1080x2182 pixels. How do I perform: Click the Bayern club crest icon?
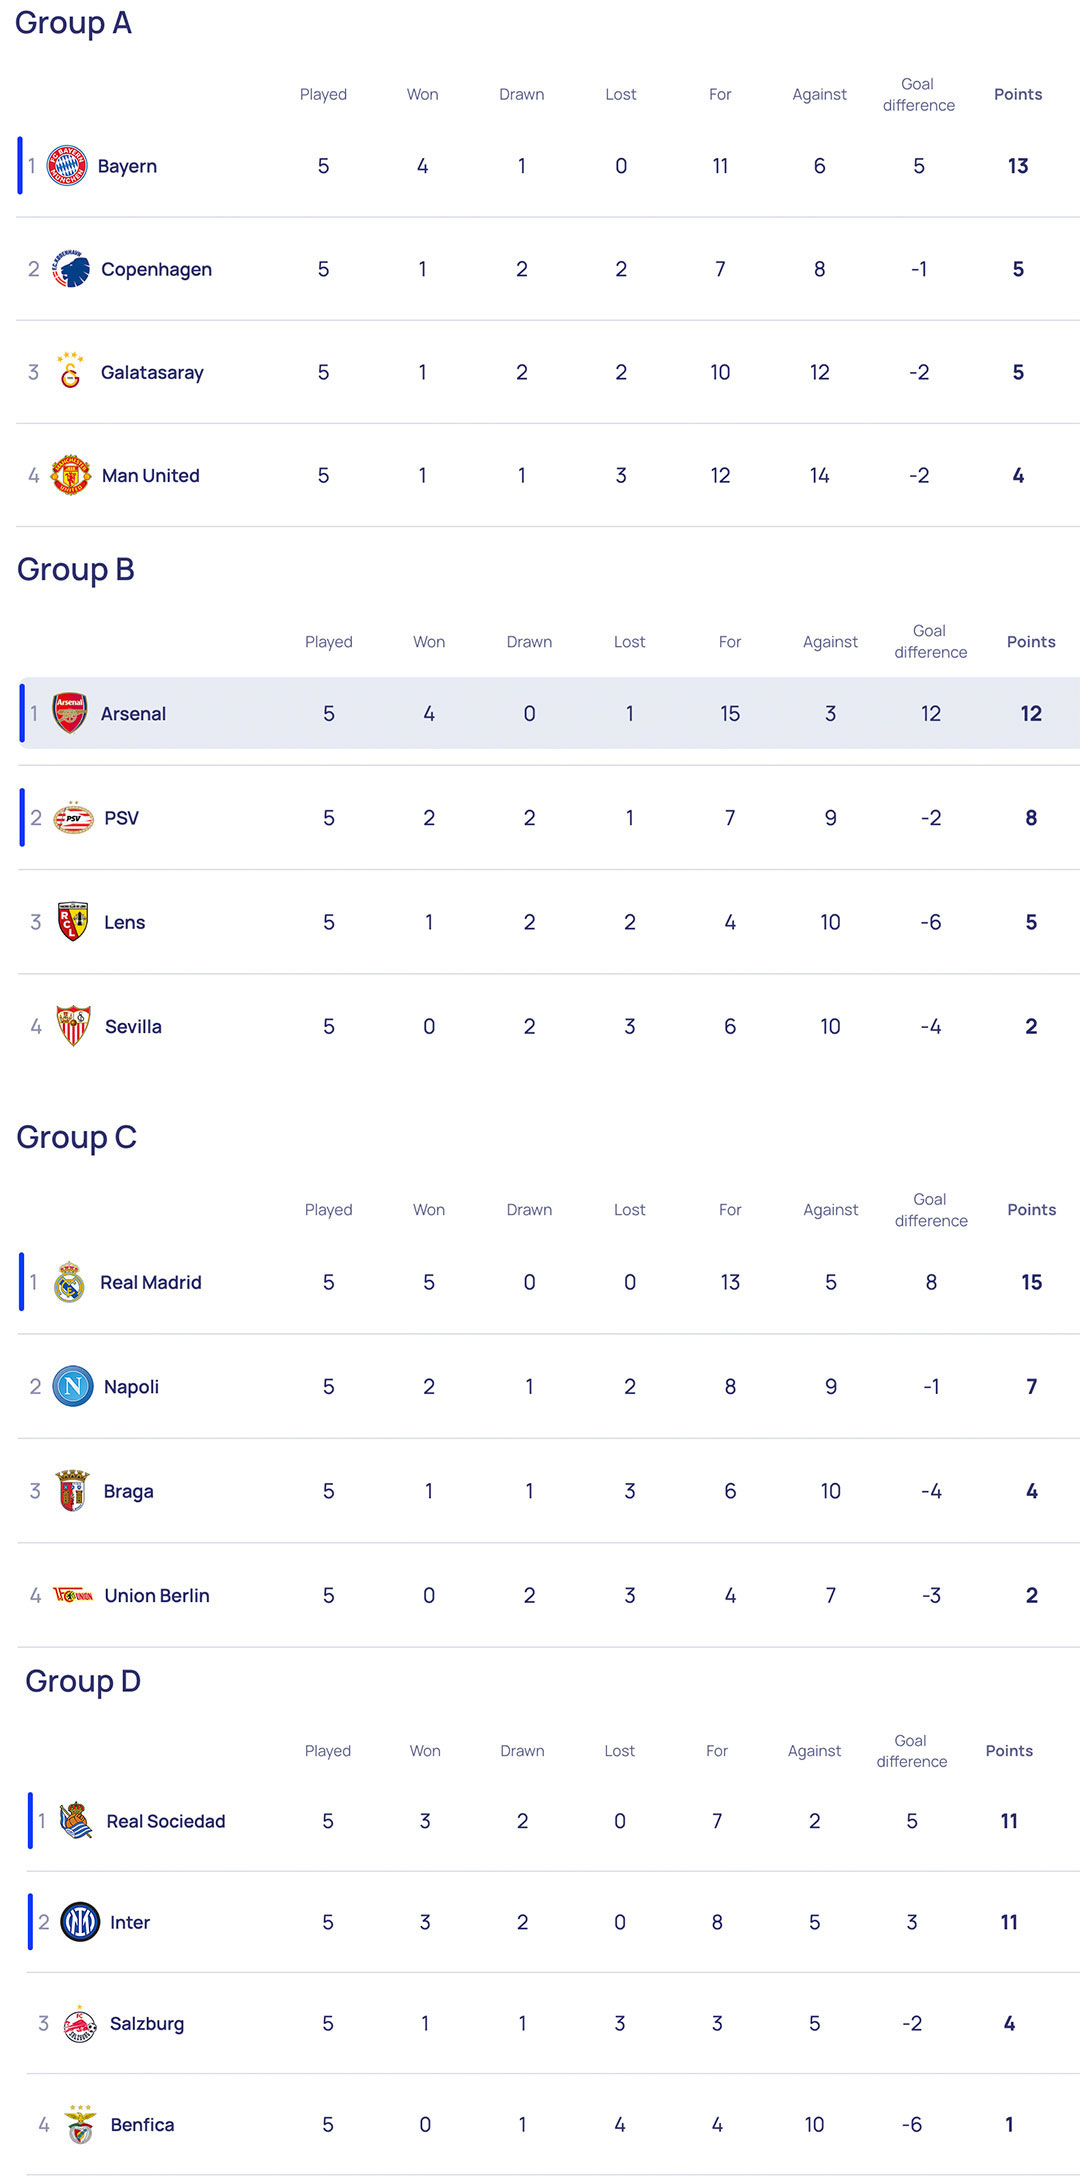coord(68,166)
